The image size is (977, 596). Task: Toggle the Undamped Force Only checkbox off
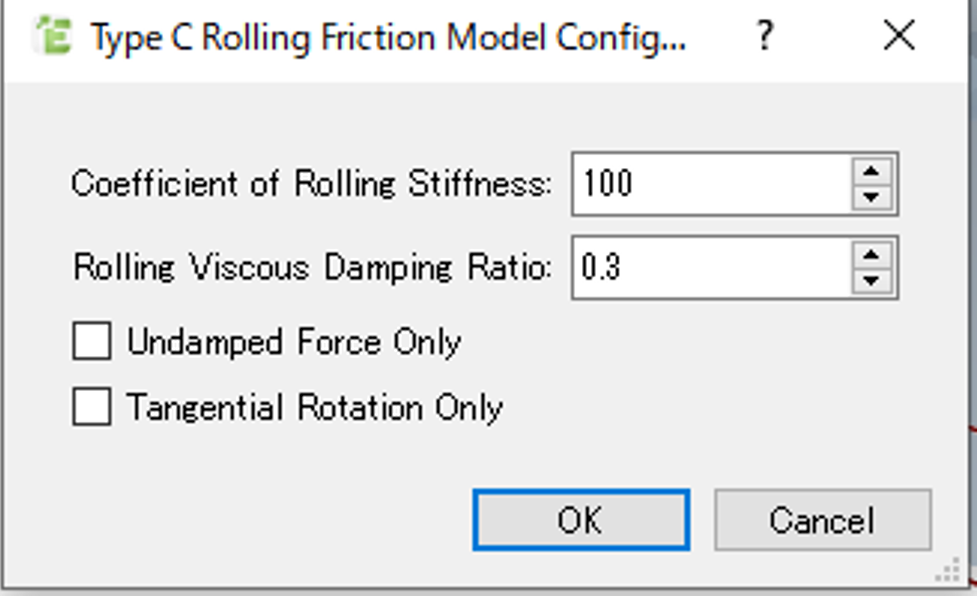92,341
